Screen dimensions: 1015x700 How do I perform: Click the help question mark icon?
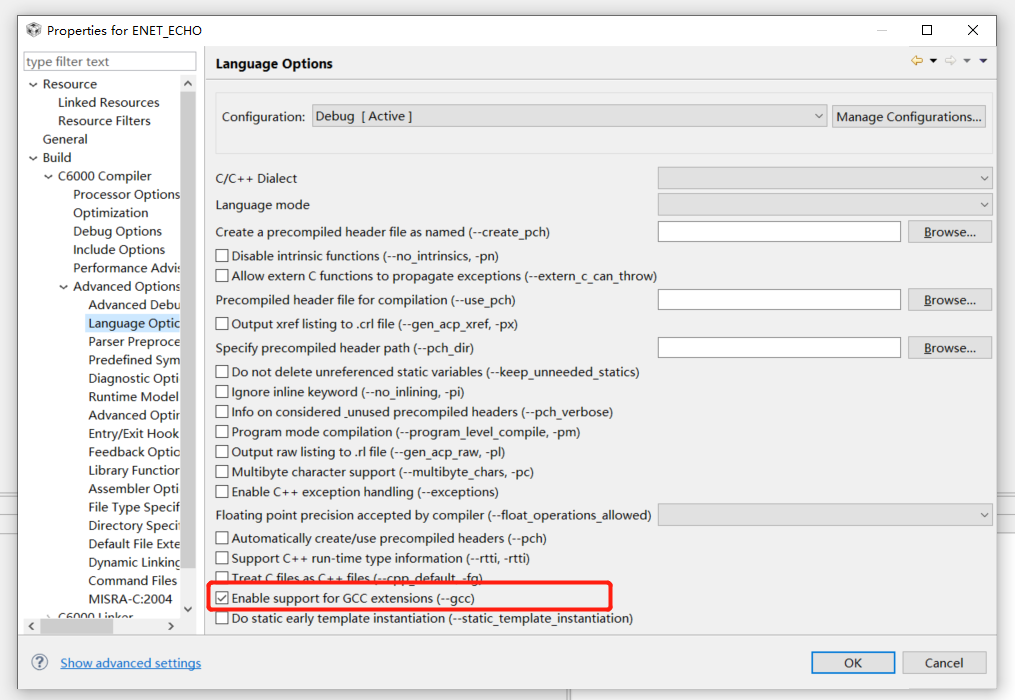[38, 662]
